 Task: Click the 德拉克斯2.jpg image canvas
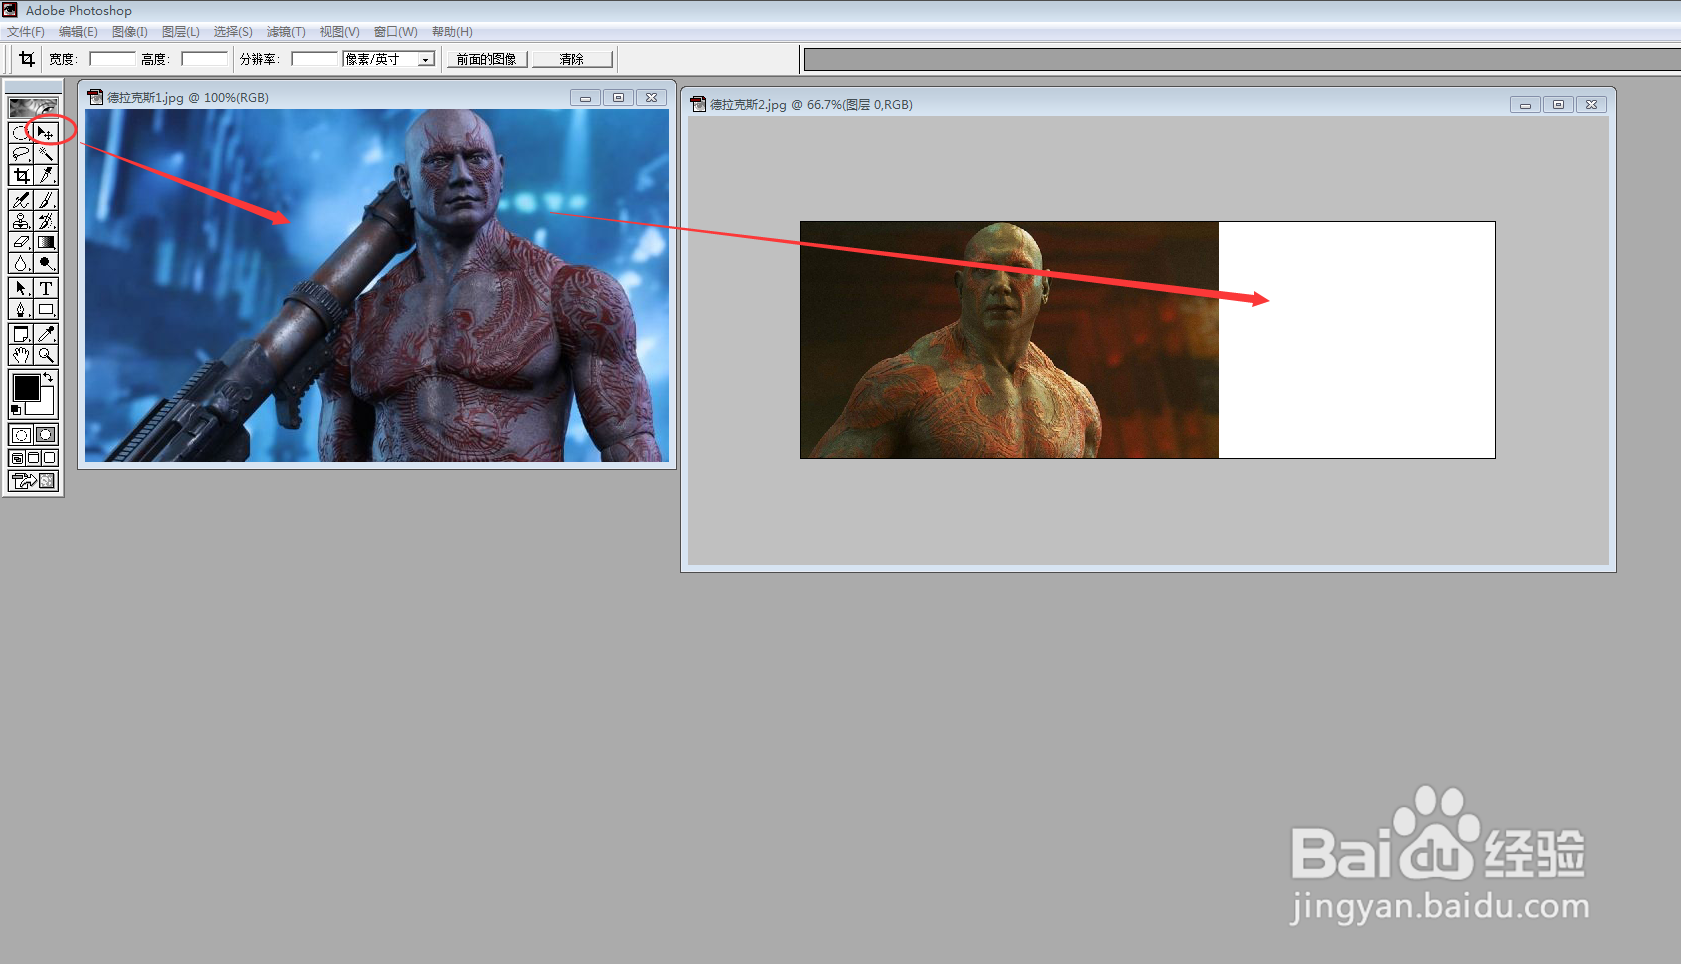(1148, 340)
